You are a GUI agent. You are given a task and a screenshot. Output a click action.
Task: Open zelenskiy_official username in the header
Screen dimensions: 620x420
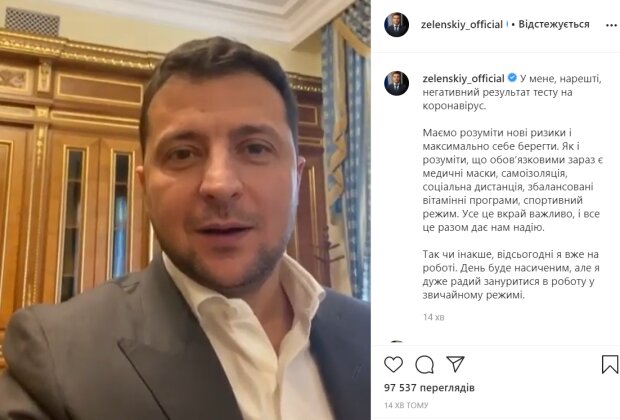(x=461, y=25)
